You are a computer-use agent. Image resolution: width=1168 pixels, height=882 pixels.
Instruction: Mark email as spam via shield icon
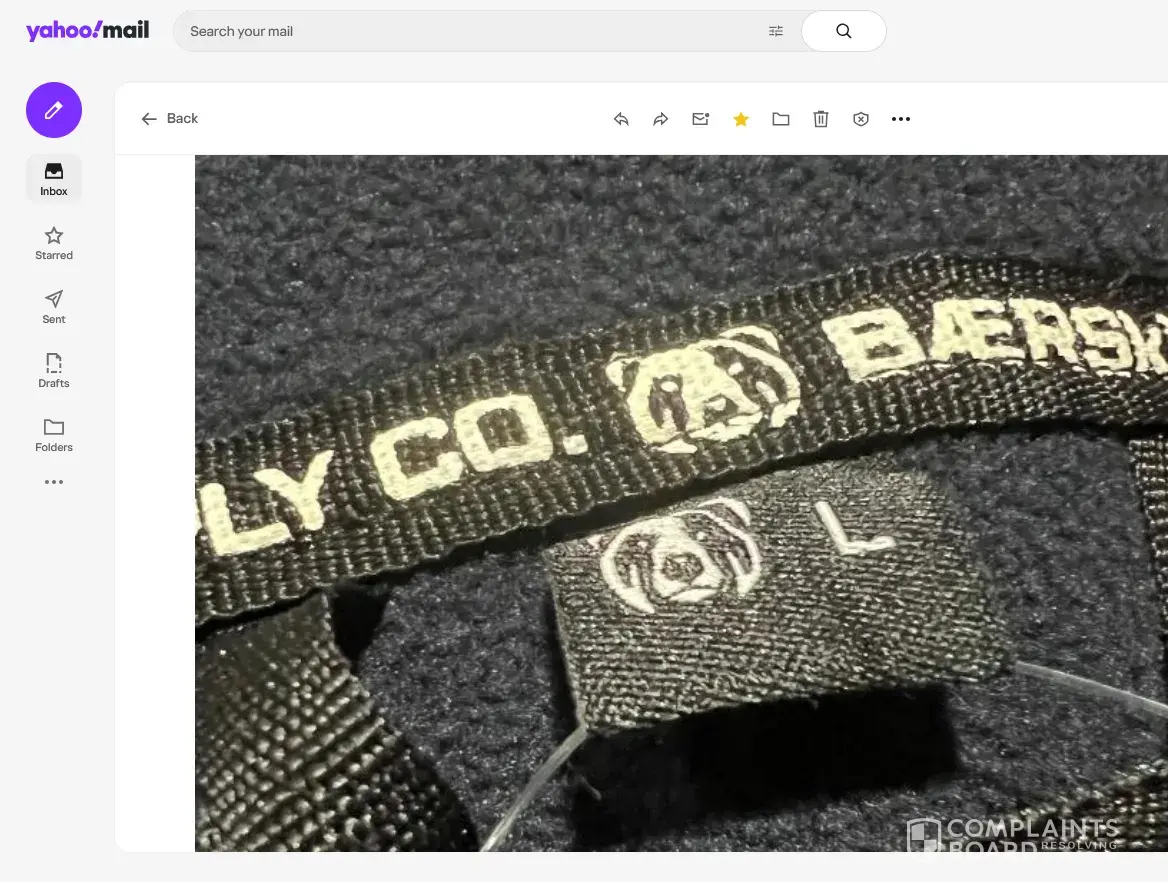click(x=861, y=119)
